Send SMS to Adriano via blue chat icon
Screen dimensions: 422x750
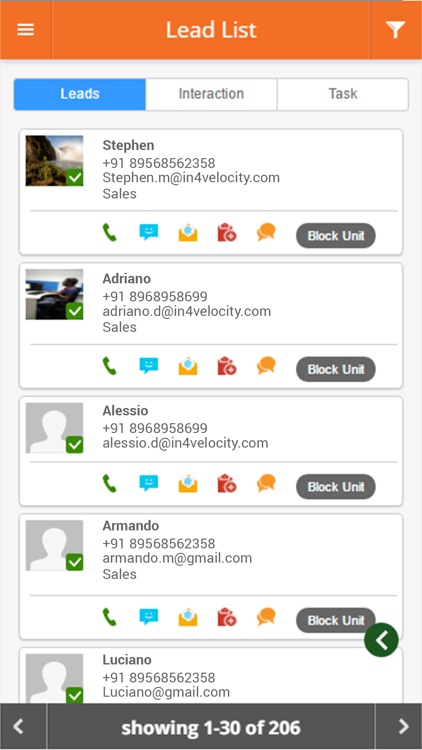tap(149, 366)
